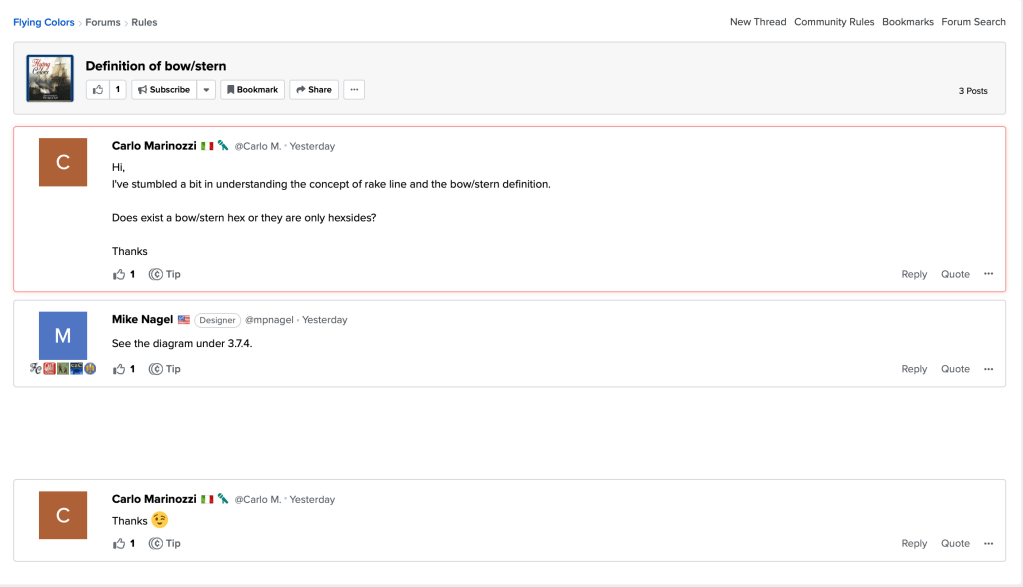Screen dimensions: 1023x587
Task: Quote Carlo's first post
Action: point(955,274)
